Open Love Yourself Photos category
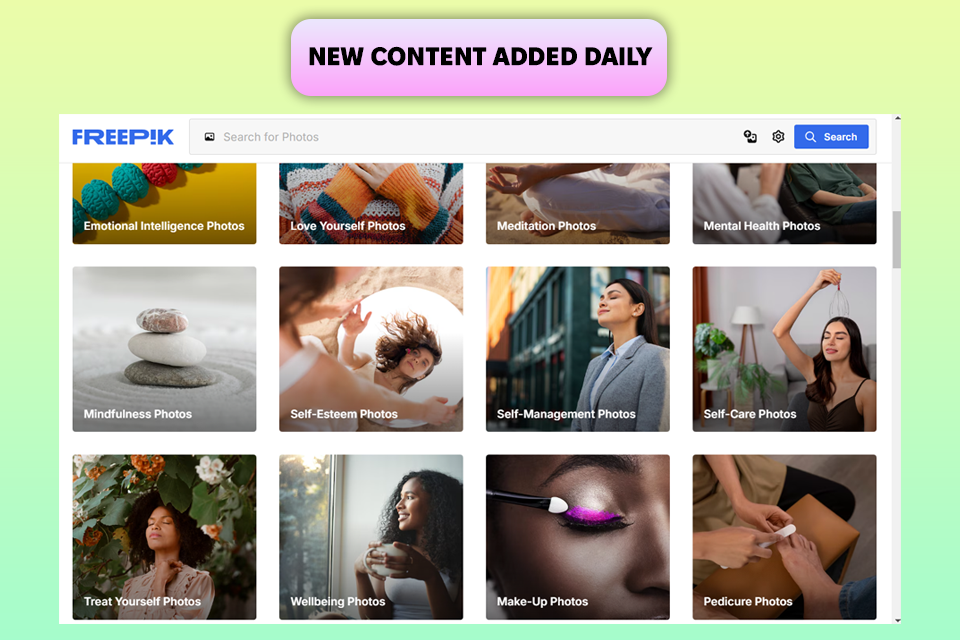Image resolution: width=960 pixels, height=640 pixels. point(371,203)
